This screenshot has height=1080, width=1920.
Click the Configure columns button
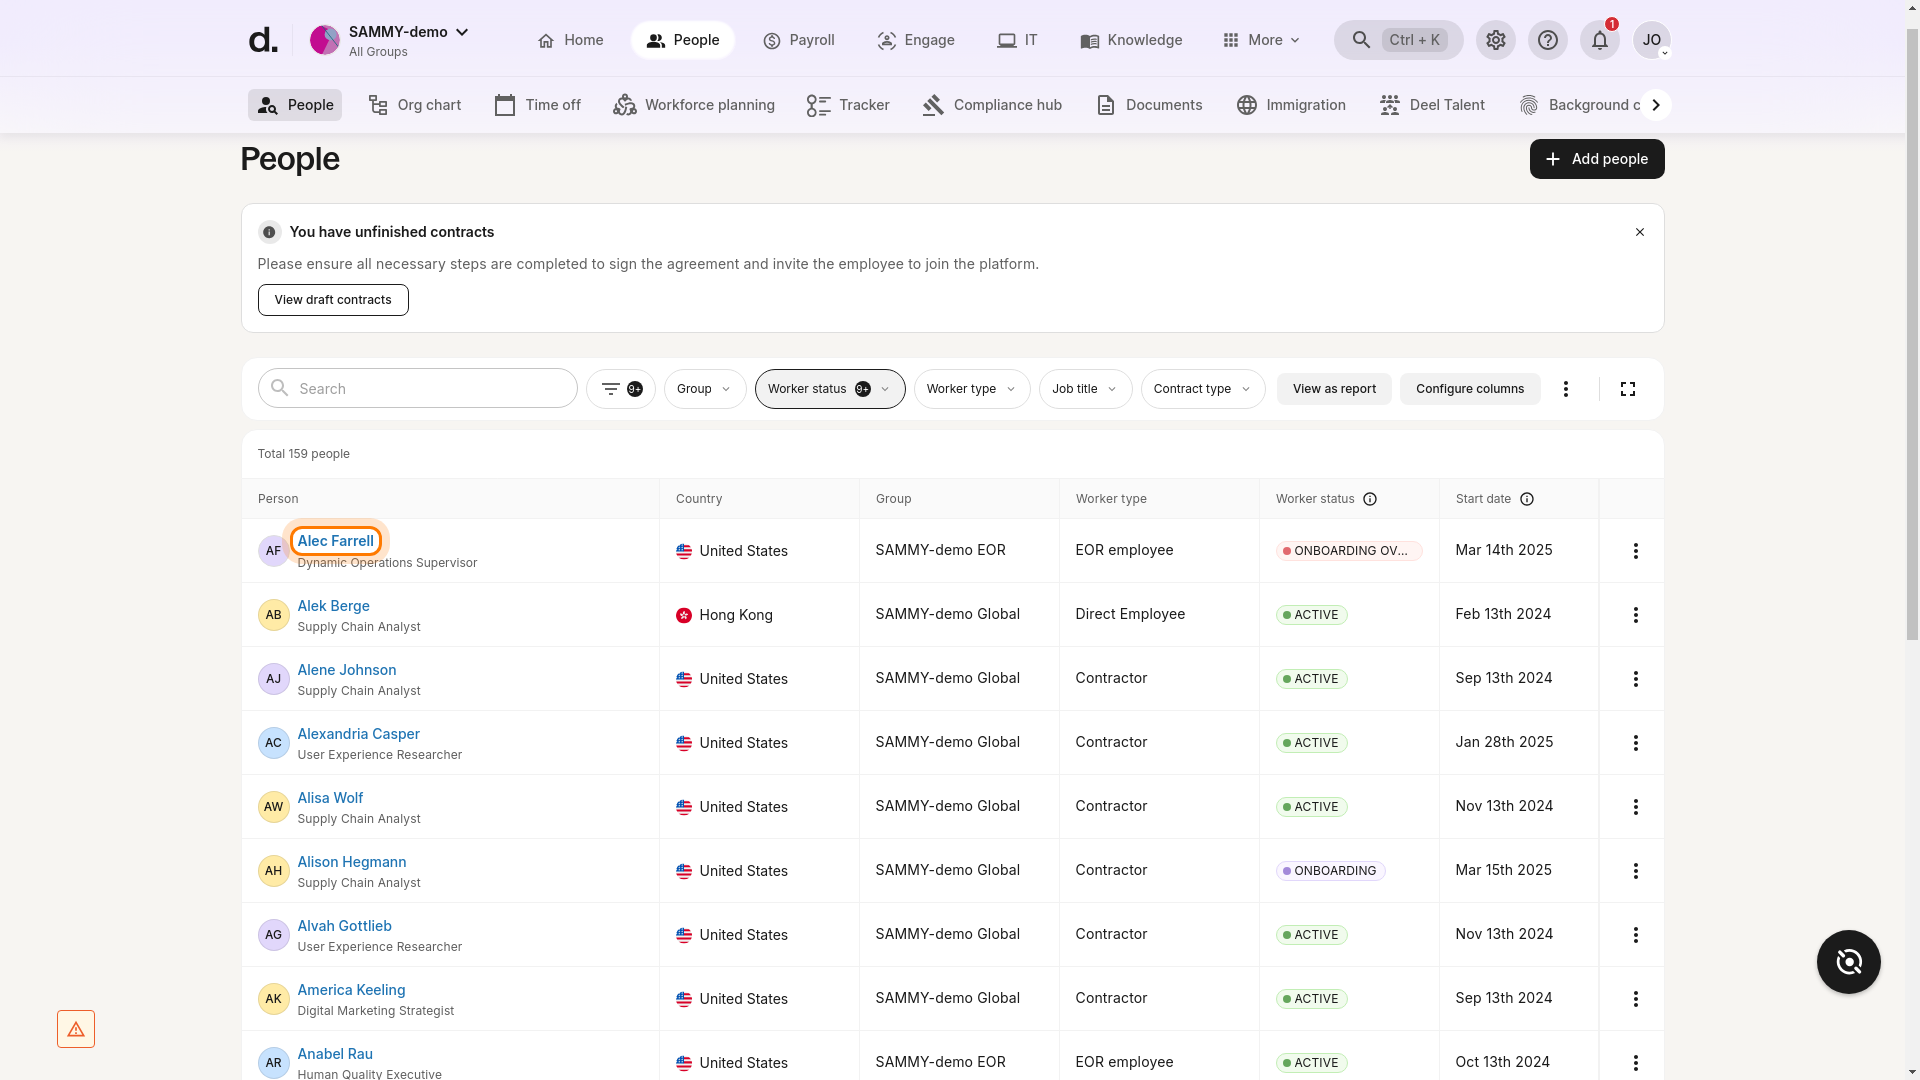tap(1470, 389)
